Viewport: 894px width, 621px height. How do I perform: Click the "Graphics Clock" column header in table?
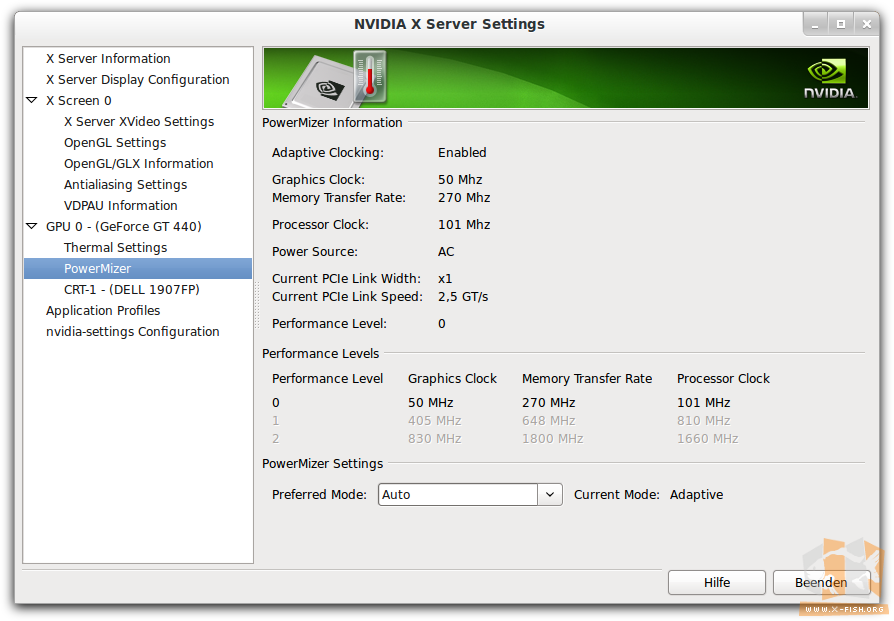[x=452, y=379]
